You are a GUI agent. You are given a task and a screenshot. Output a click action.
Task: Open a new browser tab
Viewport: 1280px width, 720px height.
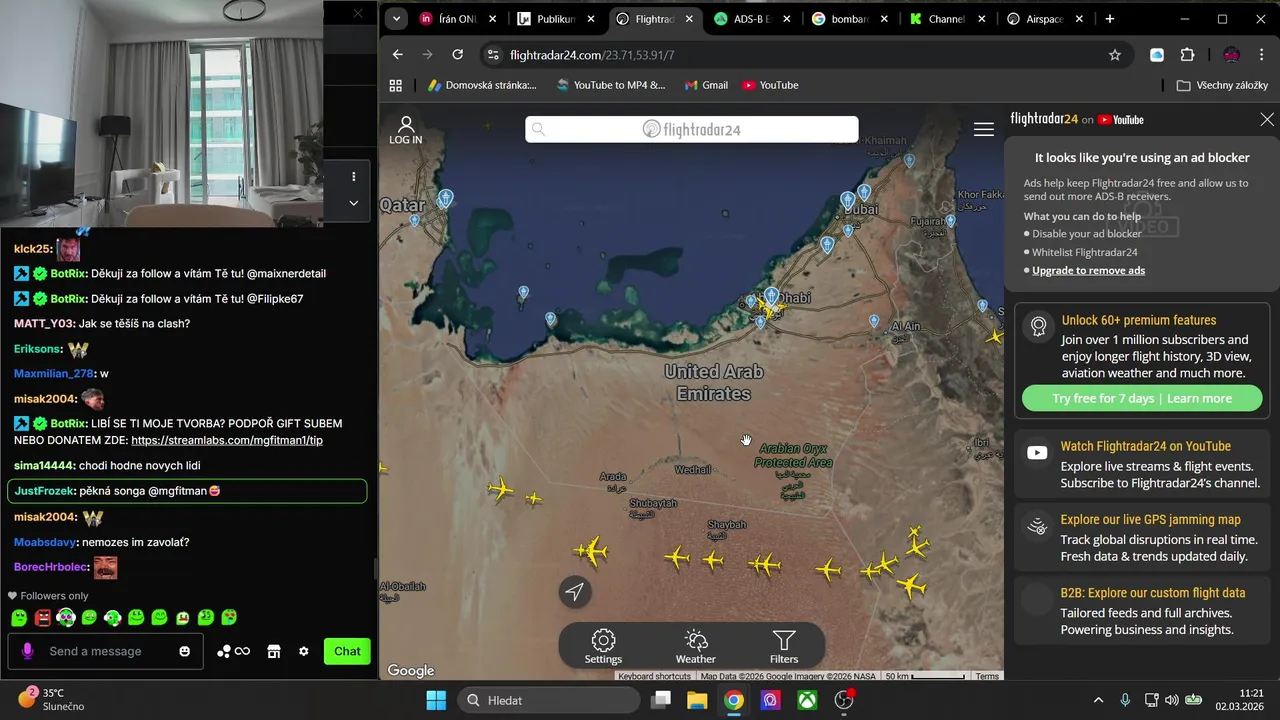[1109, 19]
